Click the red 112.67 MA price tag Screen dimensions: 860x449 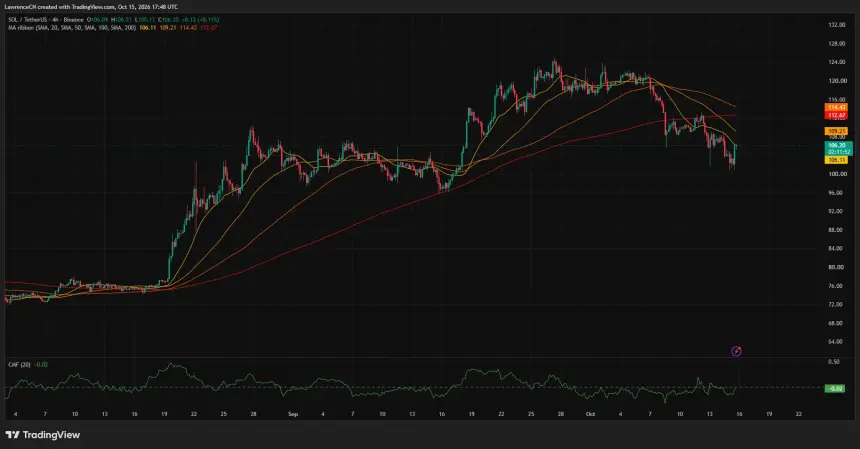coord(836,115)
